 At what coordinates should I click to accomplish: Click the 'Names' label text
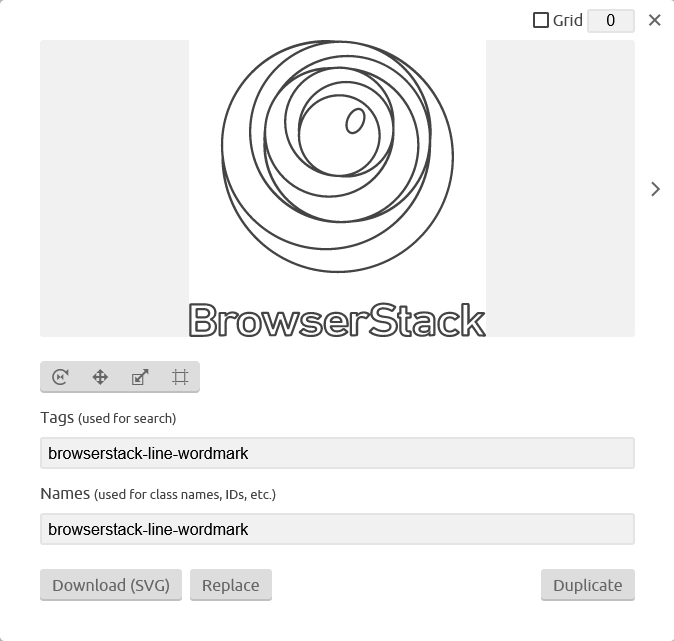click(x=65, y=494)
